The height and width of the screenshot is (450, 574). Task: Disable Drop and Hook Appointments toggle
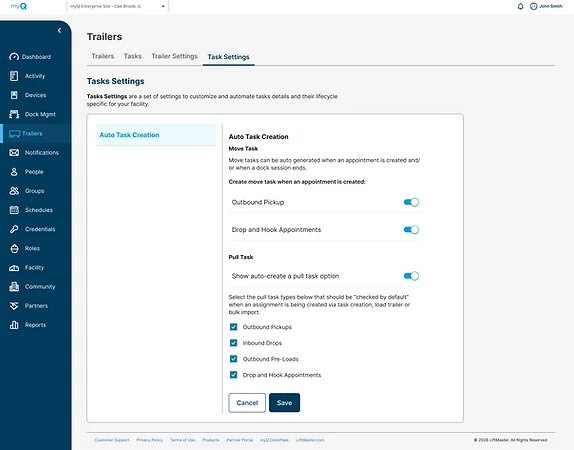(x=411, y=230)
